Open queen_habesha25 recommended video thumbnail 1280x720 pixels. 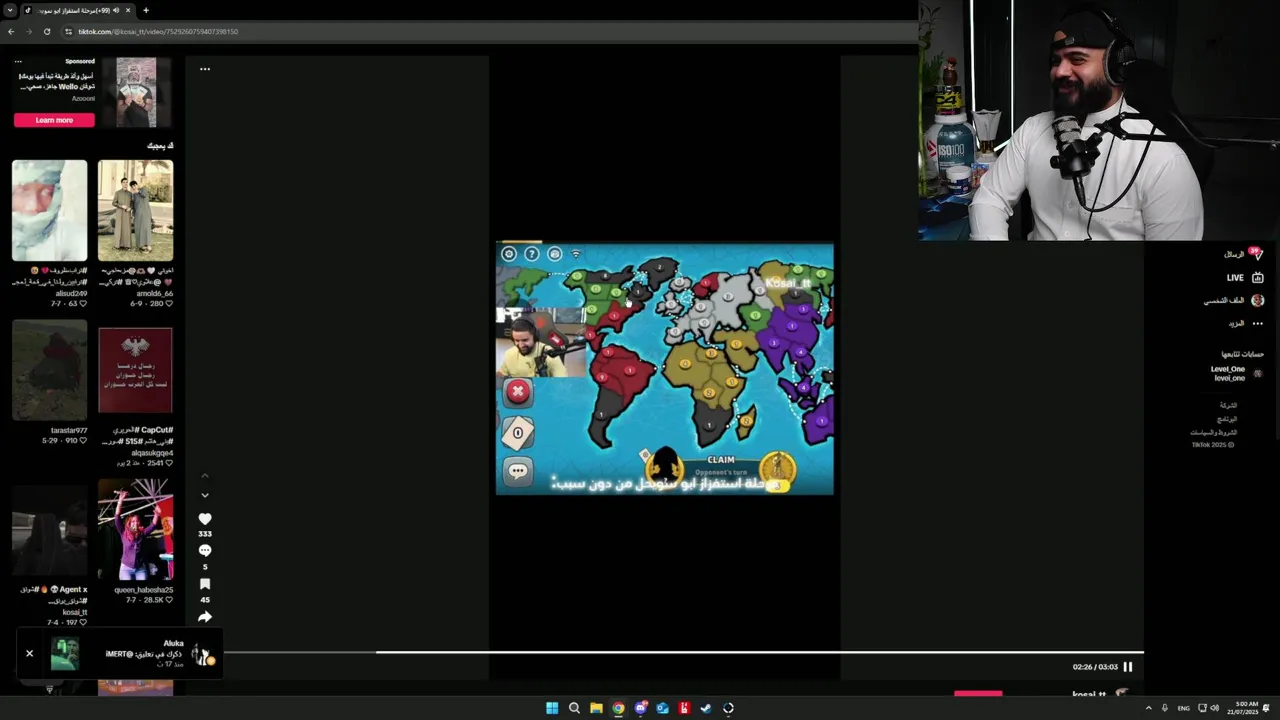135,530
